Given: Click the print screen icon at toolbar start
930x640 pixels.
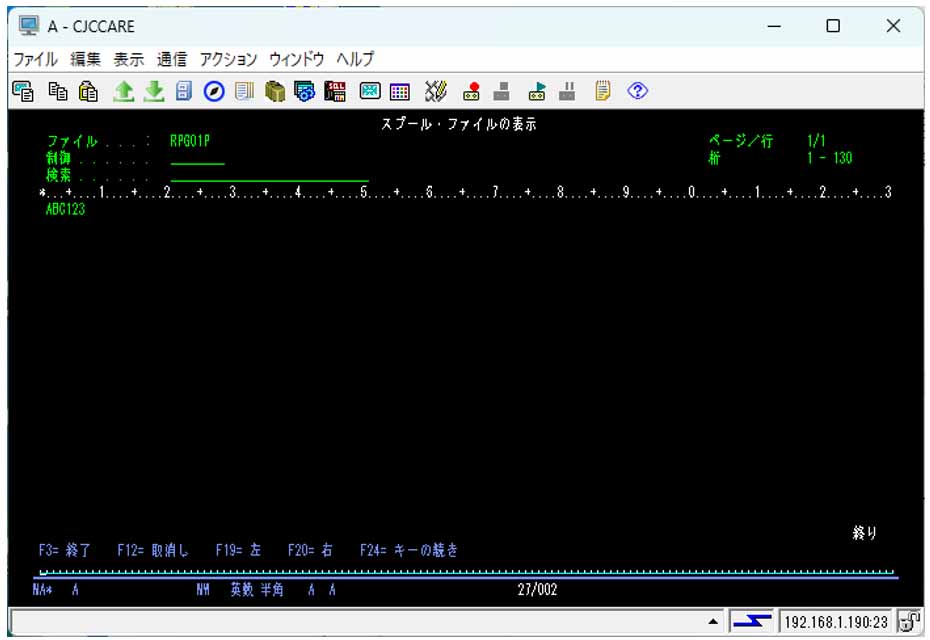Looking at the screenshot, I should 22,92.
